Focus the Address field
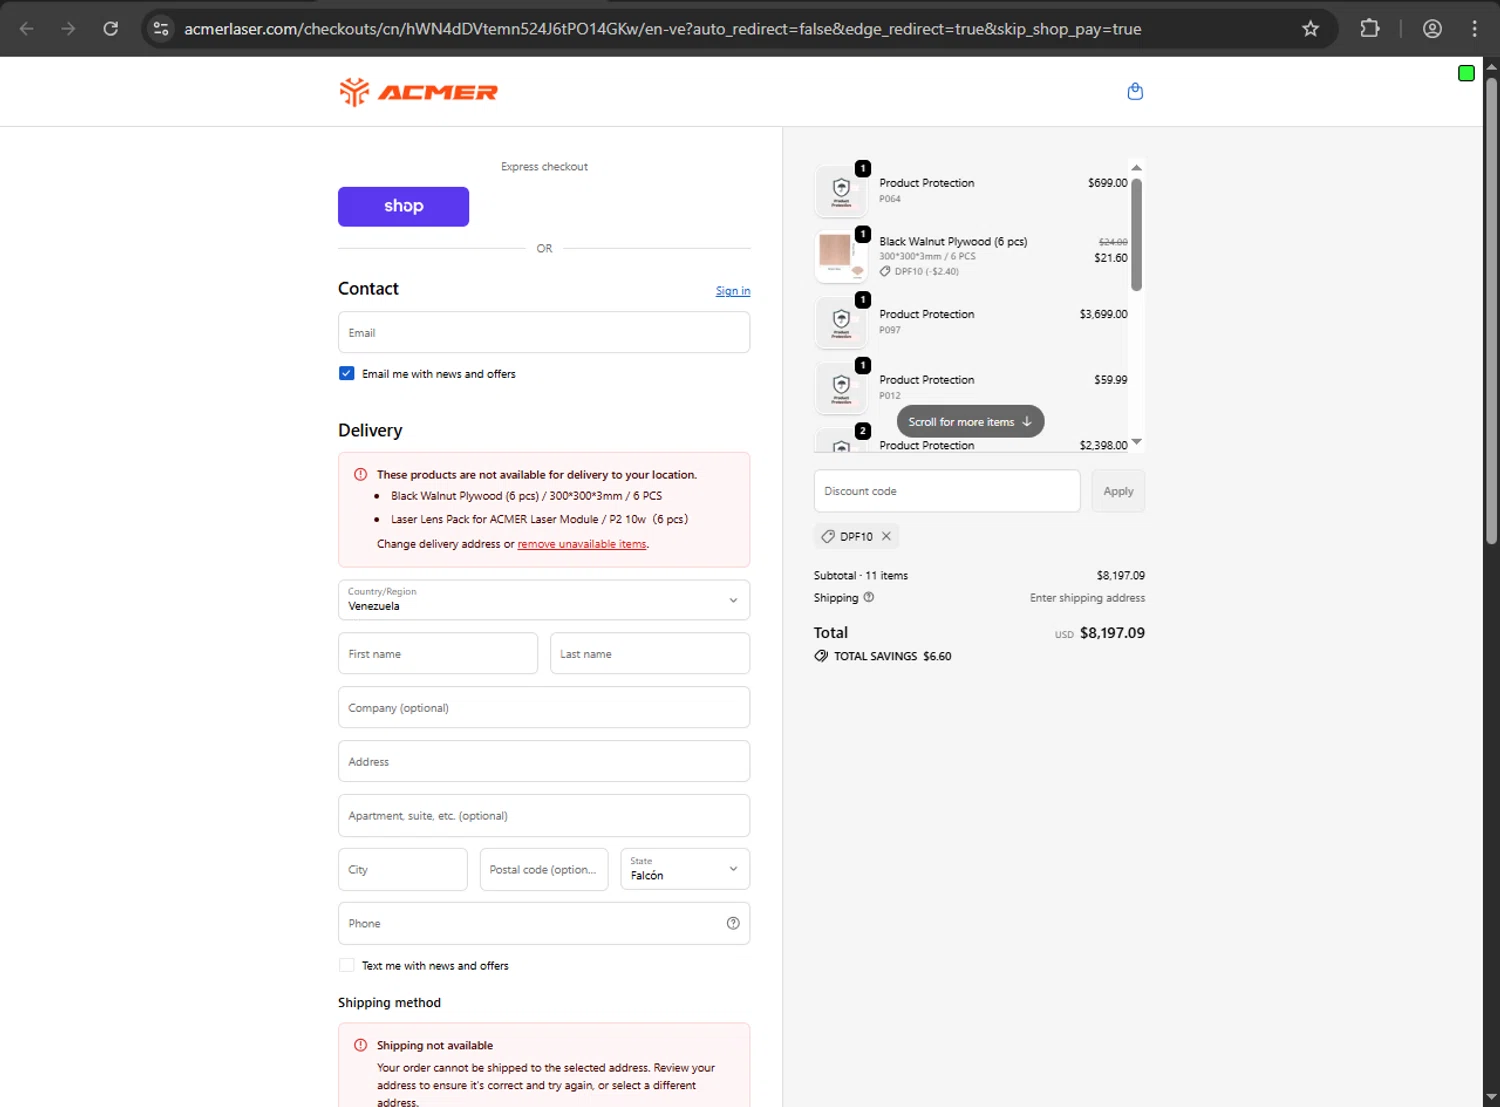The width and height of the screenshot is (1500, 1107). [544, 761]
